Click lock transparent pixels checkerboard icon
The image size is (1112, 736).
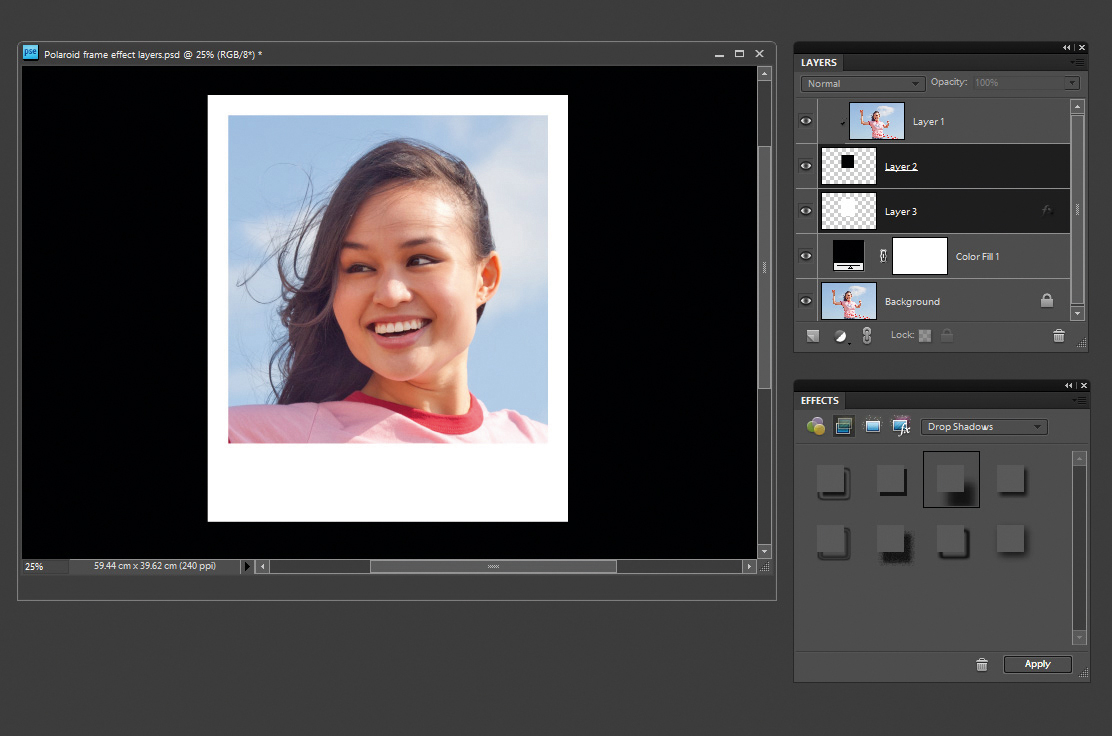(925, 336)
